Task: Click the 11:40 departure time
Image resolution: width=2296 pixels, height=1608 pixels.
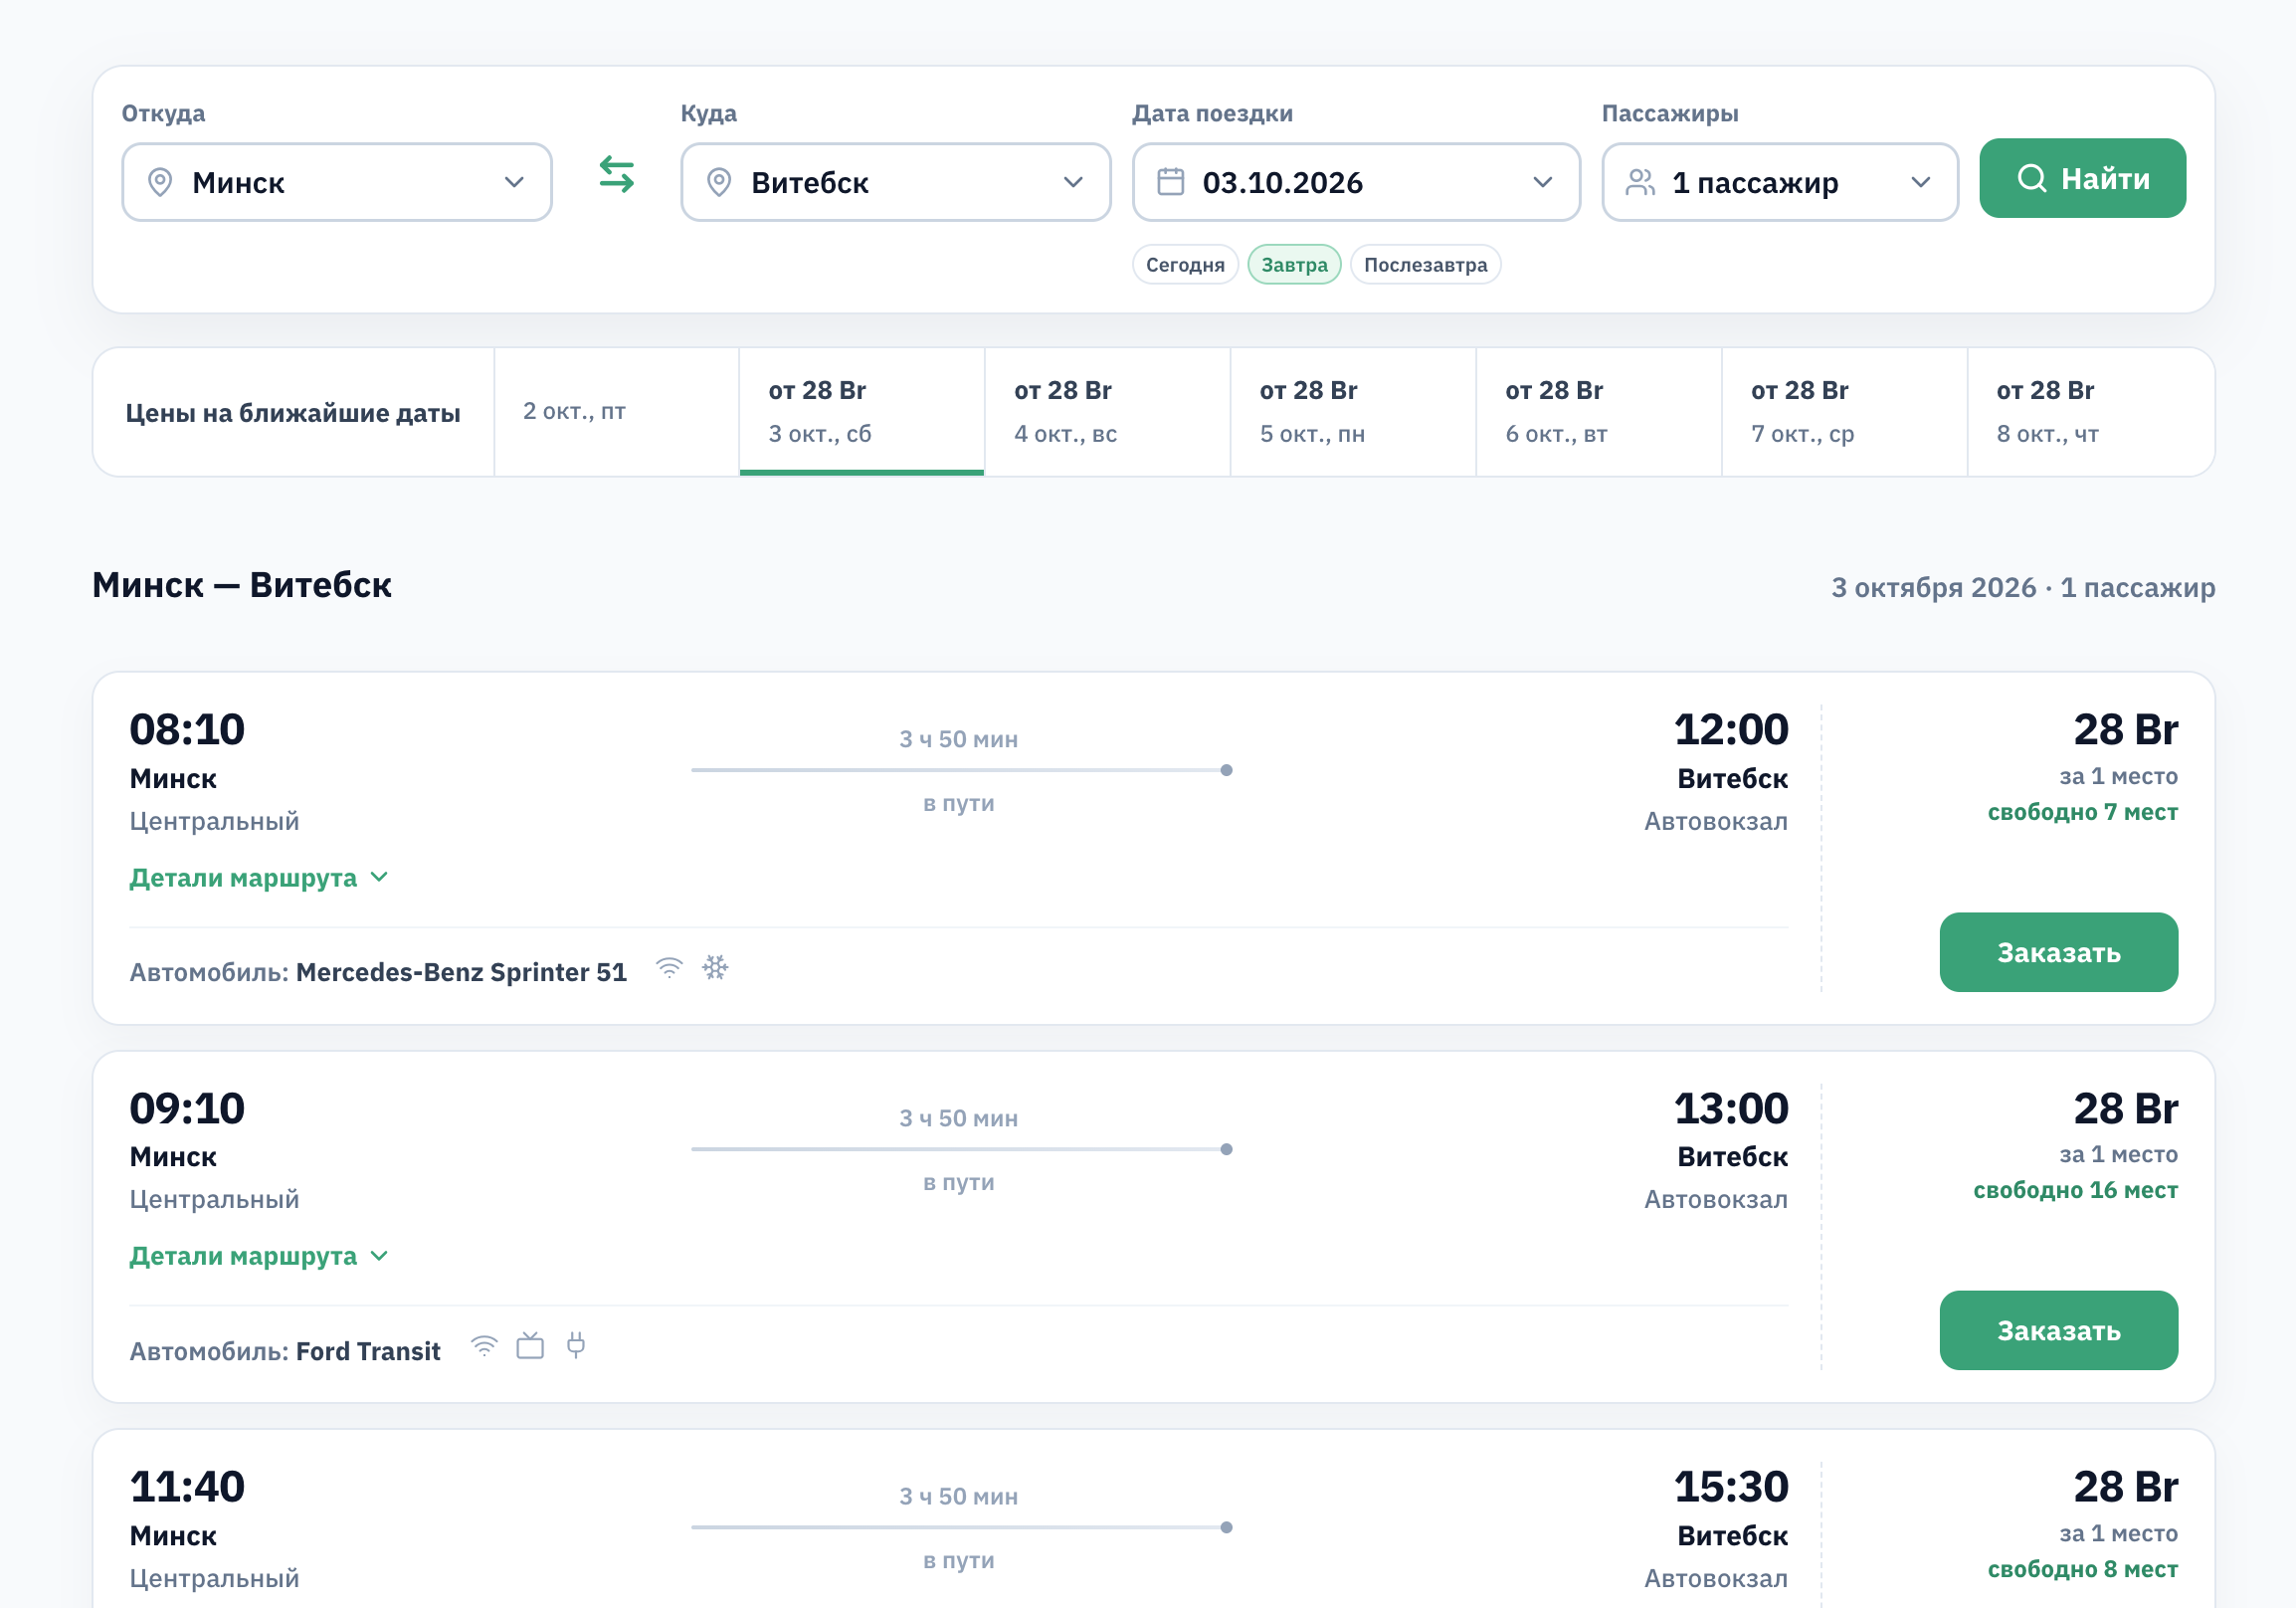Action: coord(187,1486)
